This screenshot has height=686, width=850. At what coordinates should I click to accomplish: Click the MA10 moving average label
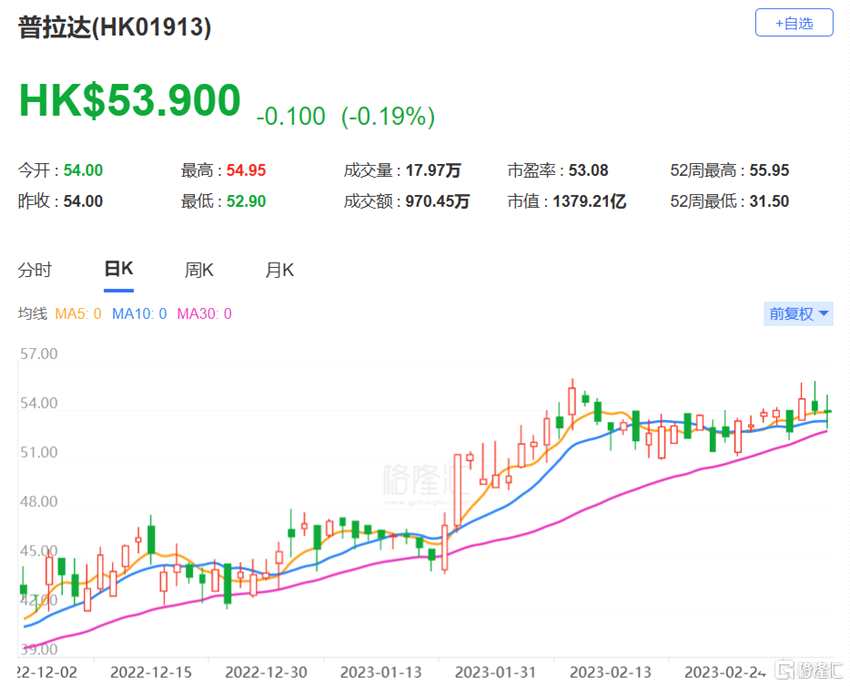tap(139, 313)
